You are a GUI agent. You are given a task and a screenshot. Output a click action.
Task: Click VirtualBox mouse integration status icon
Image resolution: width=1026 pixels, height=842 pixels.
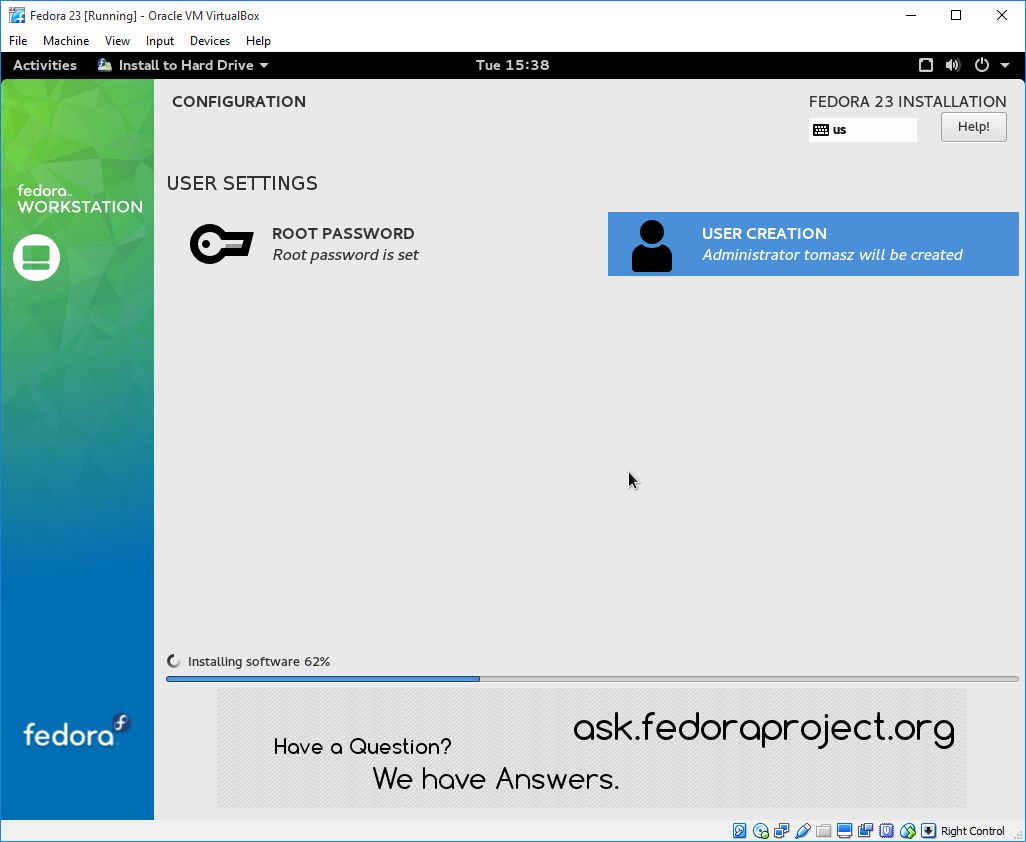pyautogui.click(x=907, y=831)
